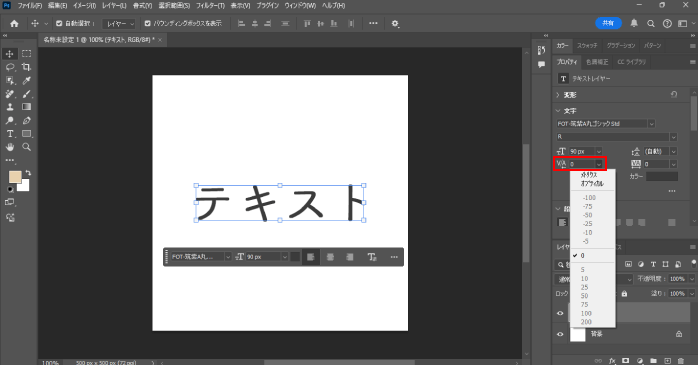This screenshot has width=698, height=365.
Task: Click the create new layer icon
Action: tap(667, 361)
